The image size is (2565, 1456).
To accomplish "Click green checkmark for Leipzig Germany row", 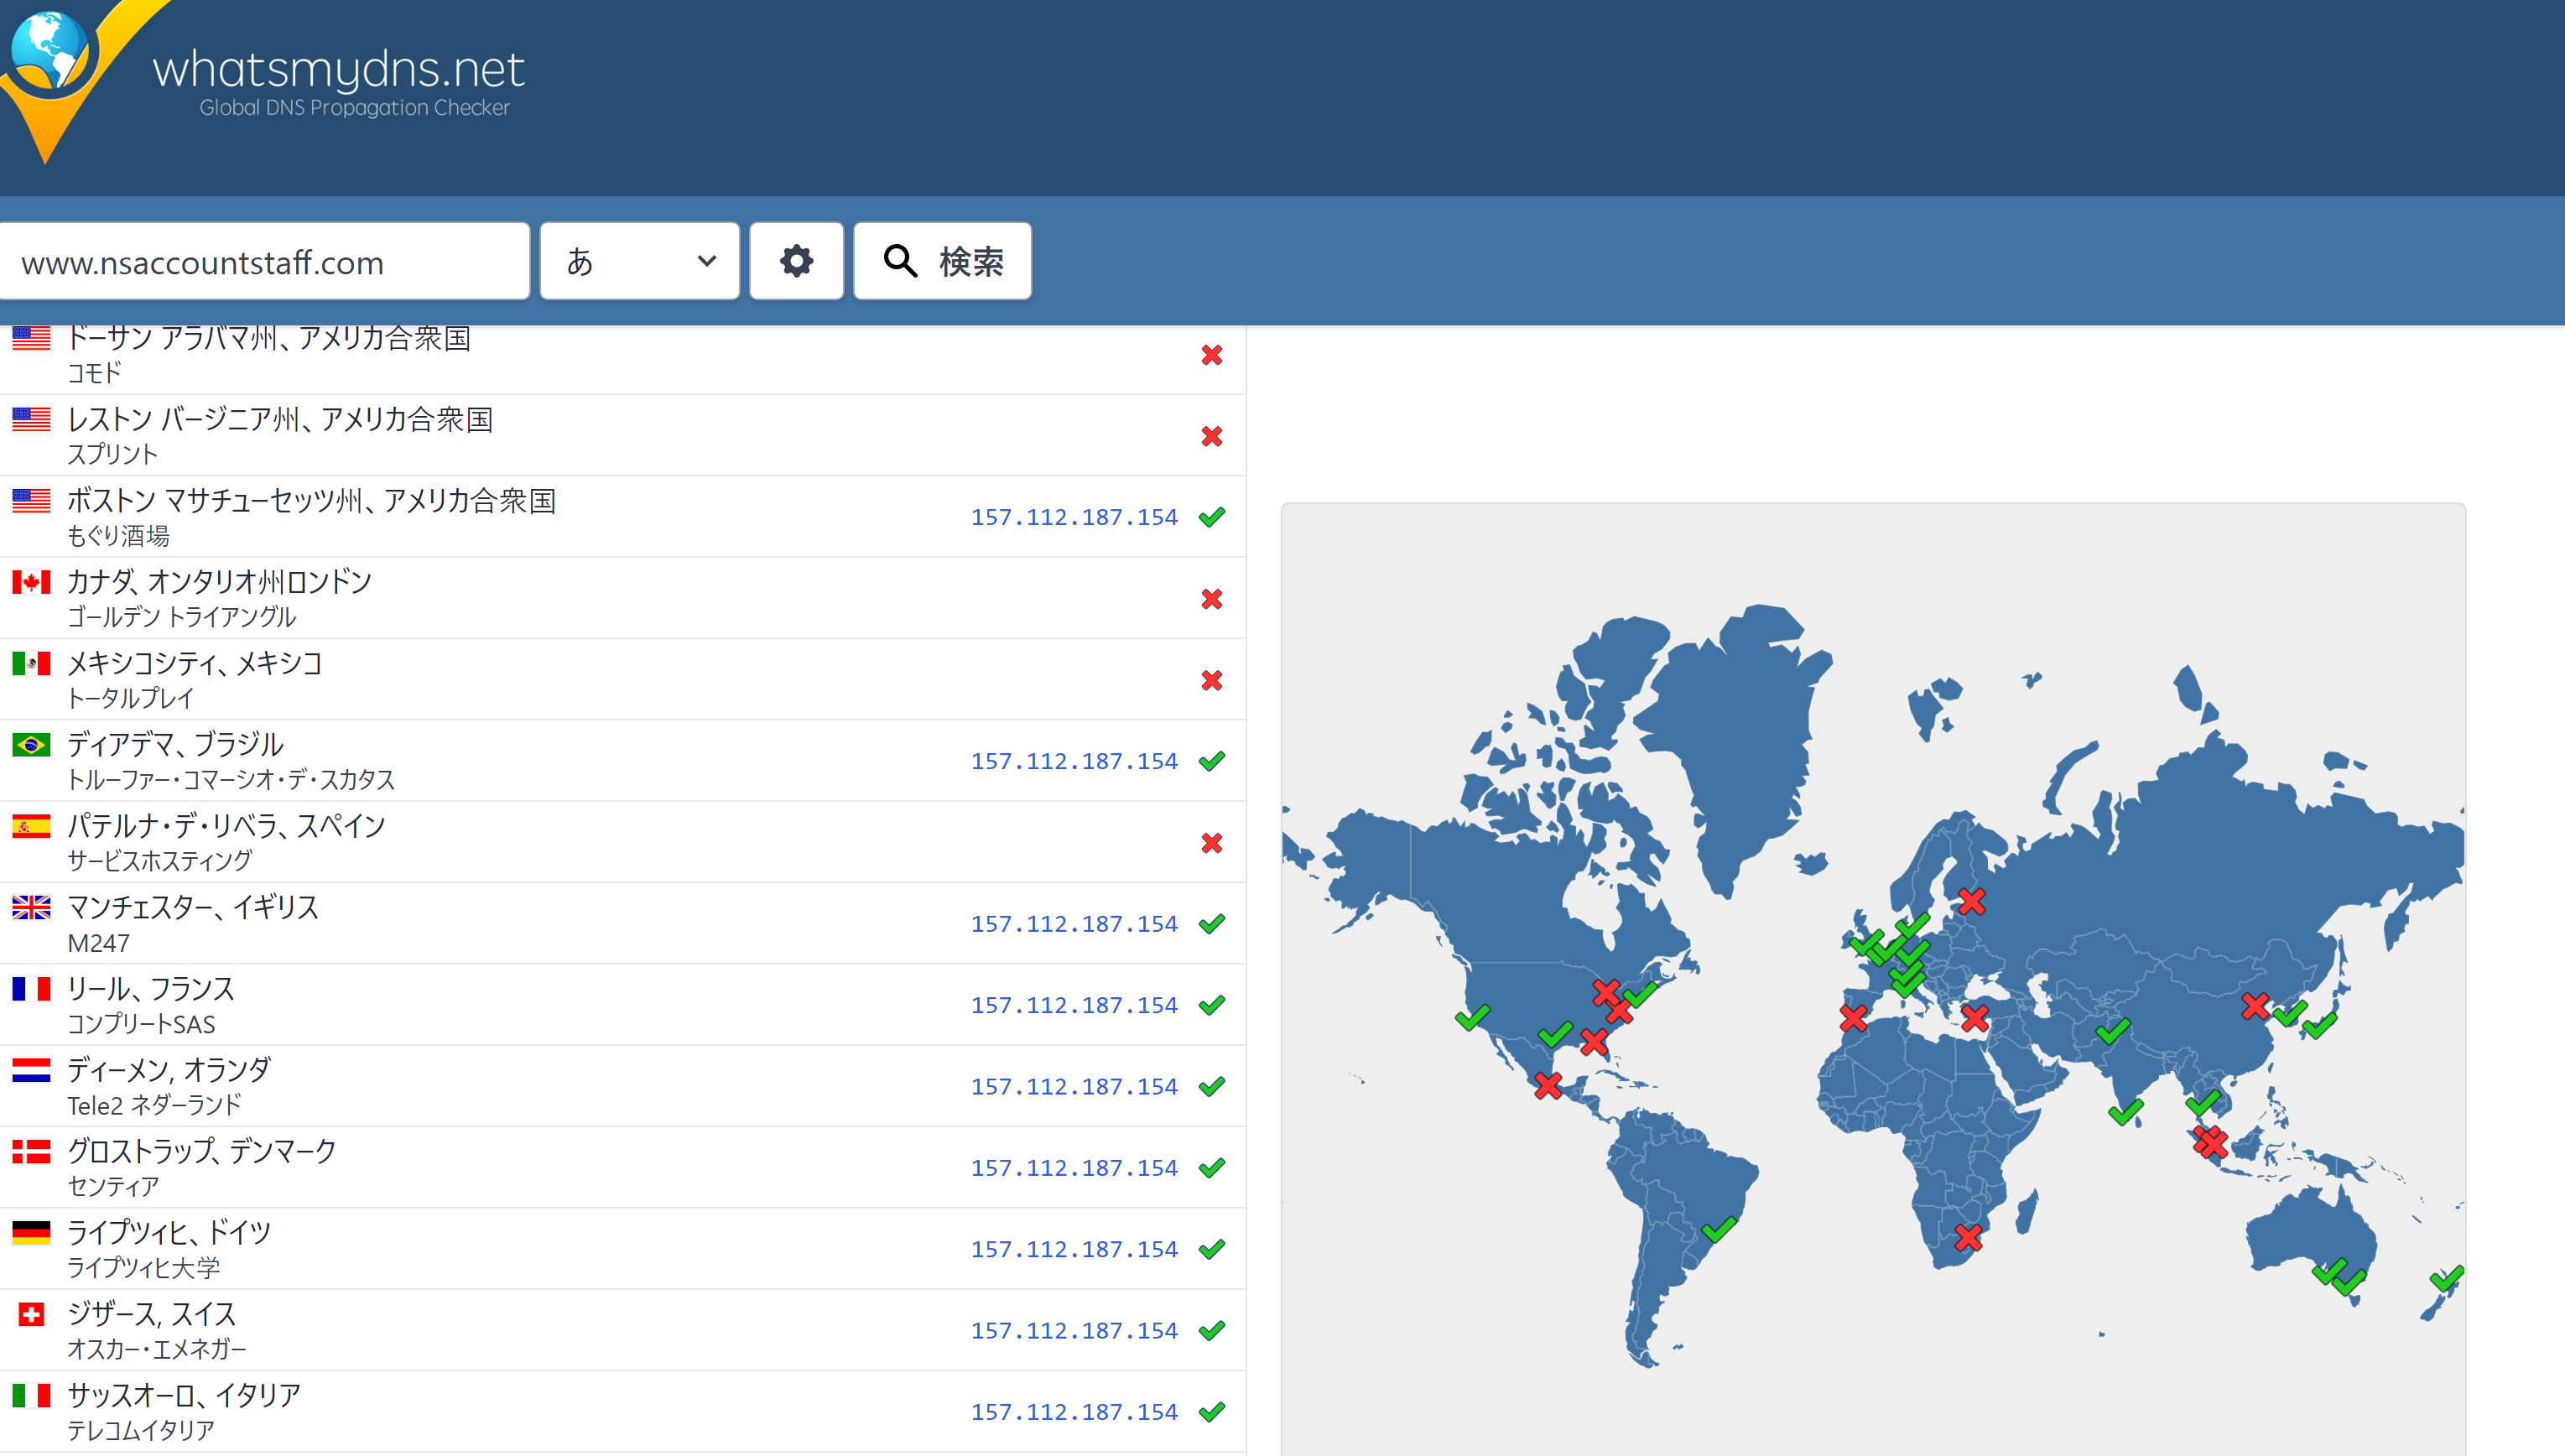I will point(1211,1249).
